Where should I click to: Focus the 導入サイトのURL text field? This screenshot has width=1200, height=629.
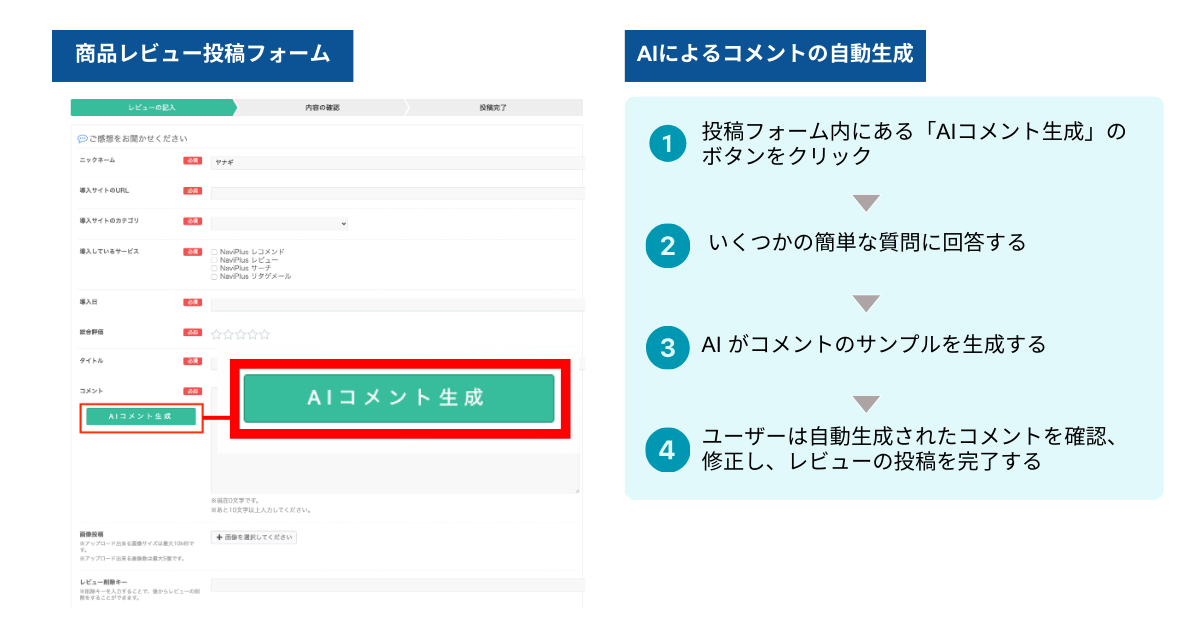[x=396, y=192]
